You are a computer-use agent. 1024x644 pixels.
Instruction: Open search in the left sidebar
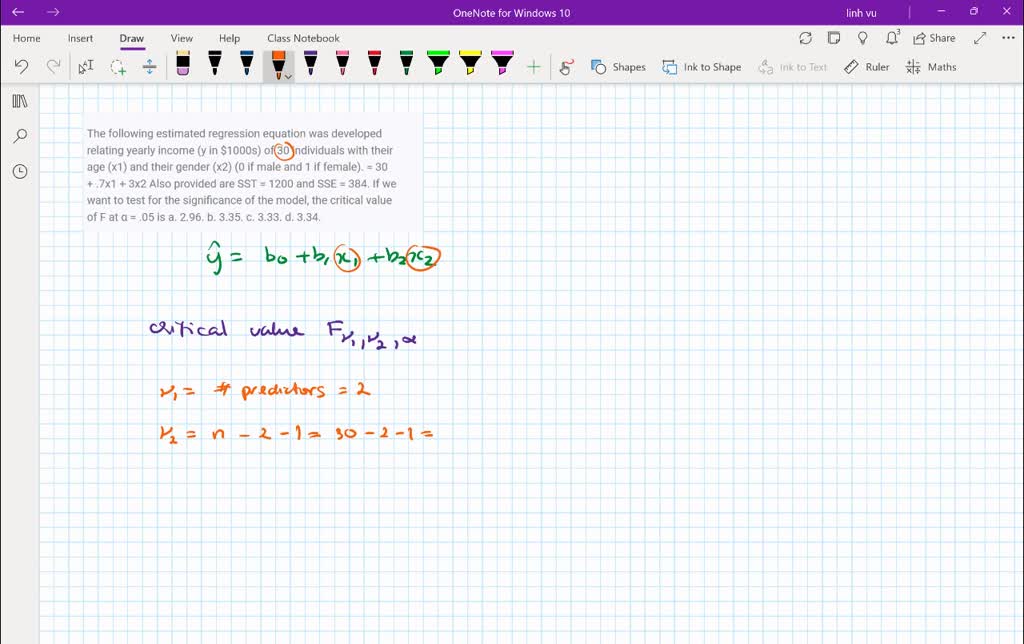(20, 135)
